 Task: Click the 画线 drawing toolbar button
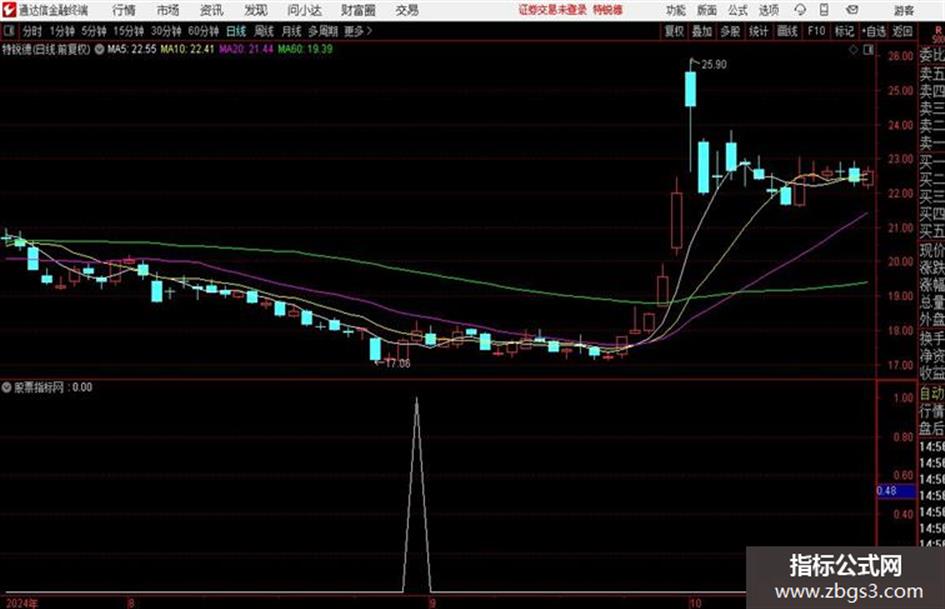coord(787,31)
